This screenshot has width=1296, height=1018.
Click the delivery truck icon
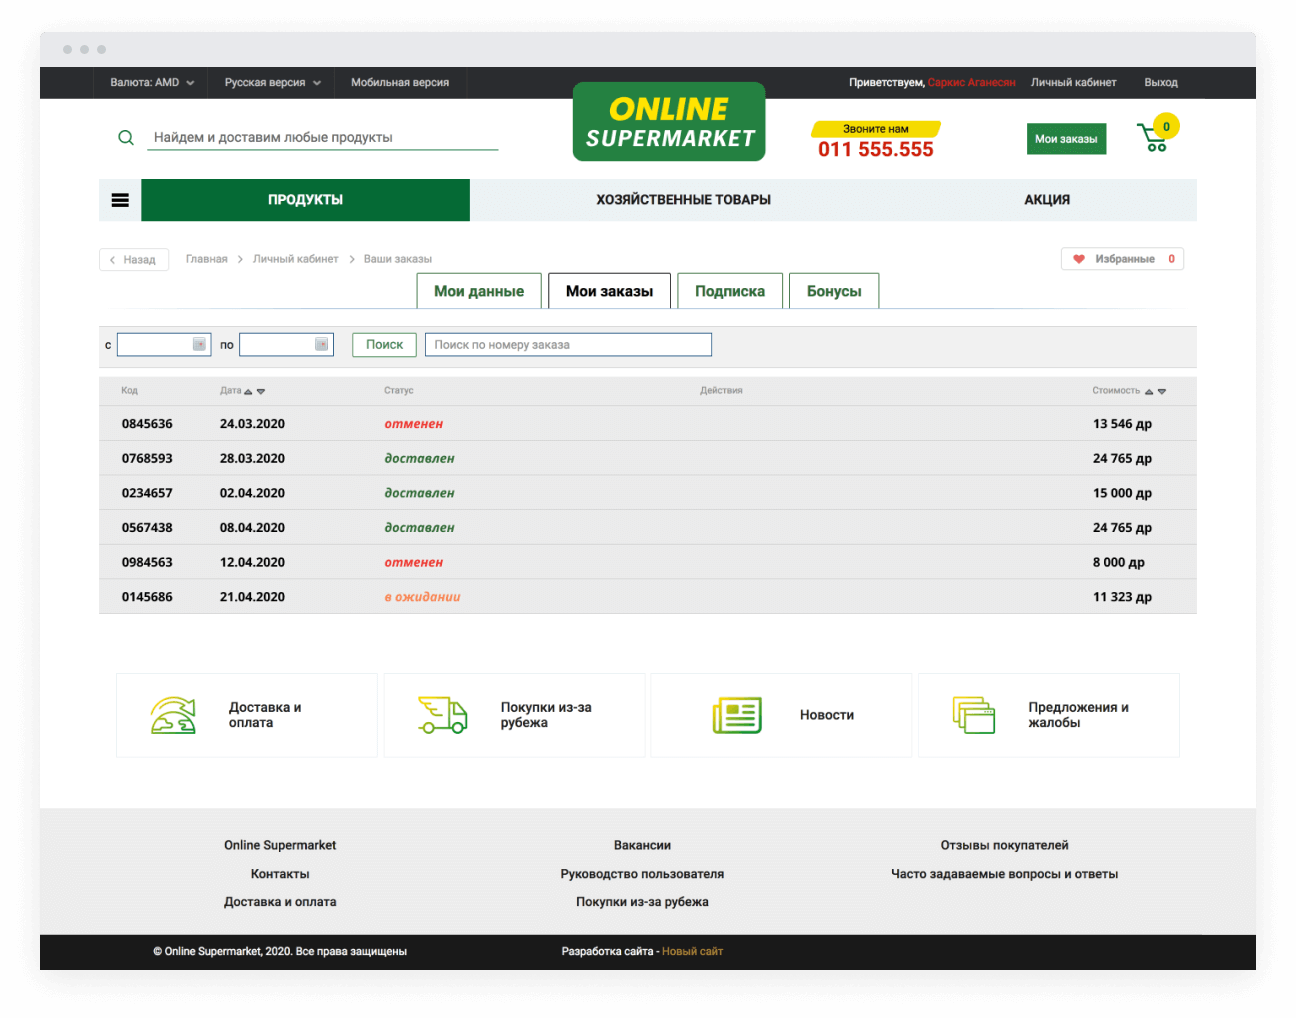(x=443, y=715)
